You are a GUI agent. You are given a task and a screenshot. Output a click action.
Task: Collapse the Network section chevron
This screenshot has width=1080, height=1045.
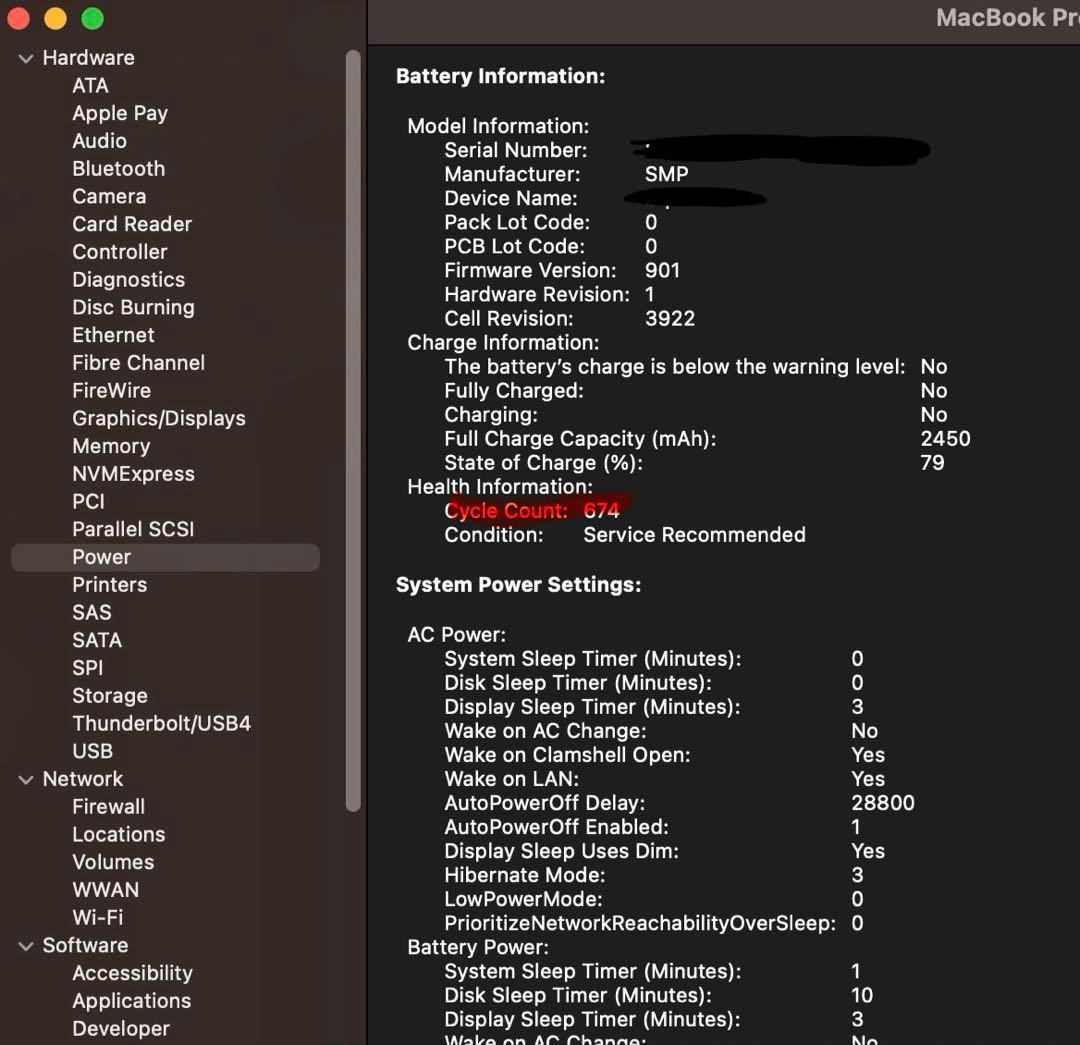pyautogui.click(x=26, y=780)
